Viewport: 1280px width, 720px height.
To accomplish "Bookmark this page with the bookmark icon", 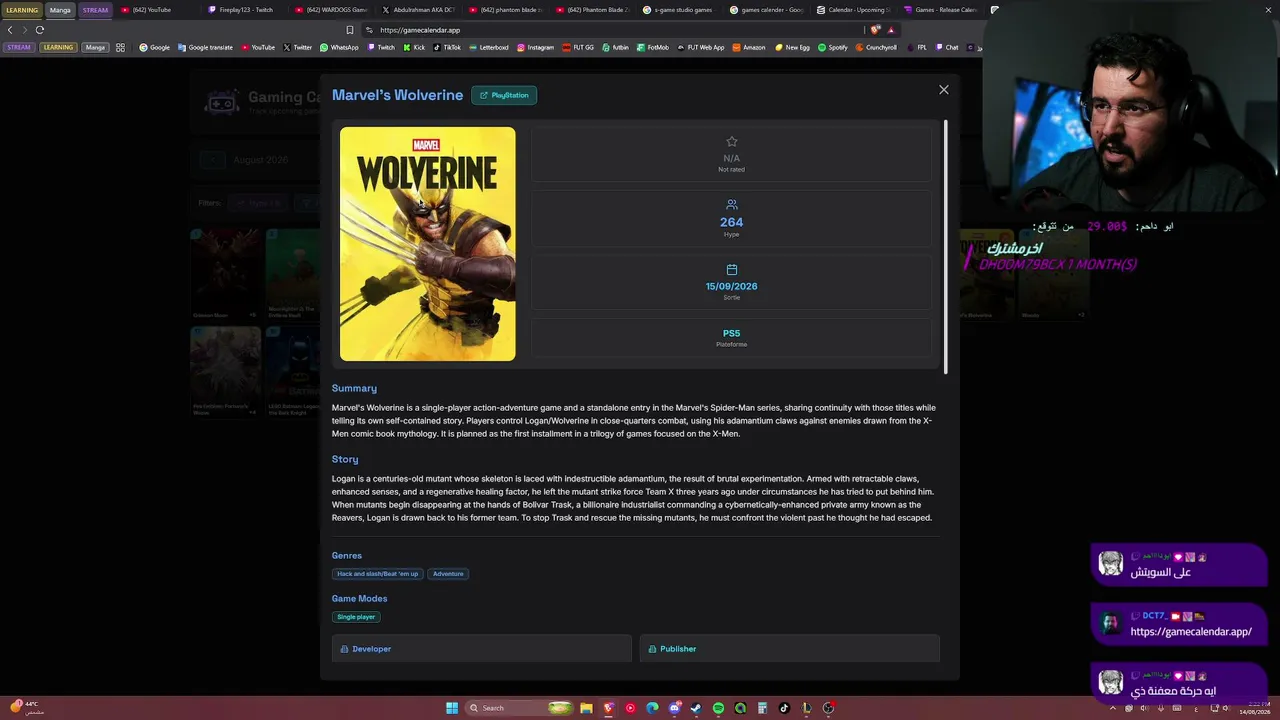I will click(x=349, y=30).
